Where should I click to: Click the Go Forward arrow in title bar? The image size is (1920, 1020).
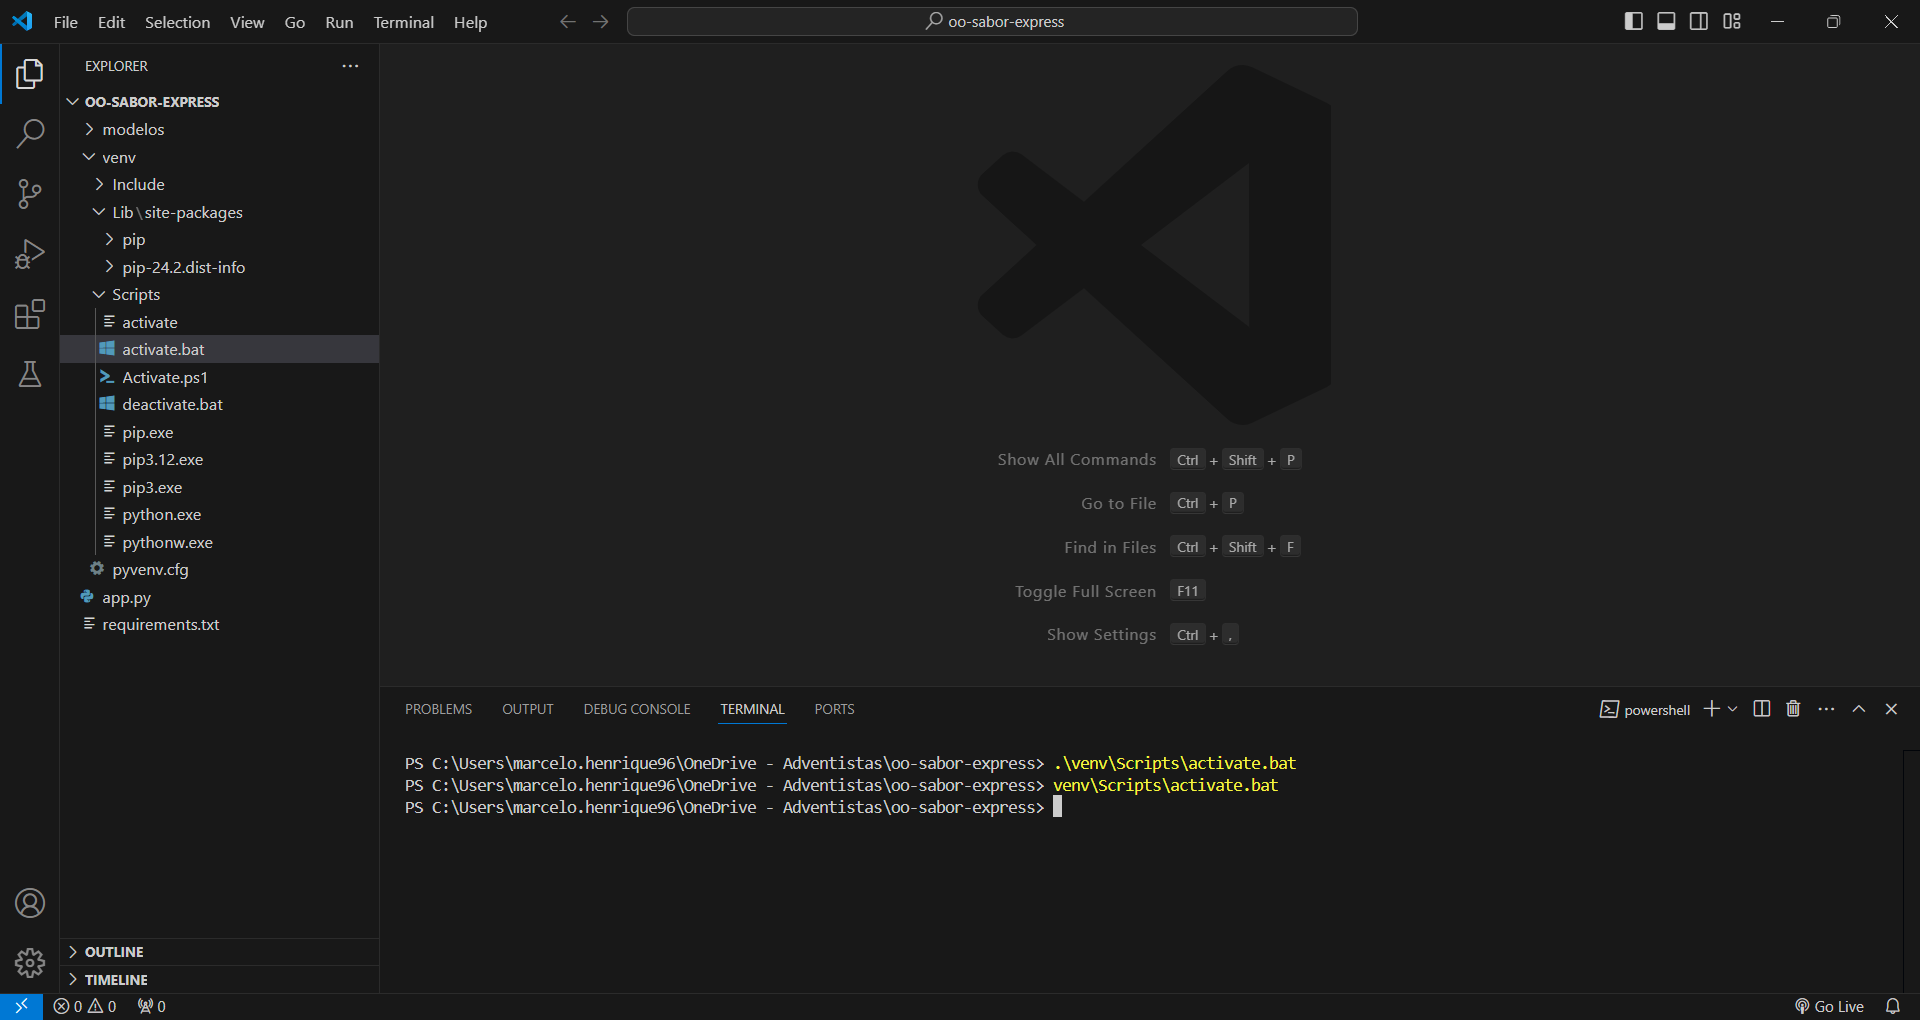pos(601,21)
